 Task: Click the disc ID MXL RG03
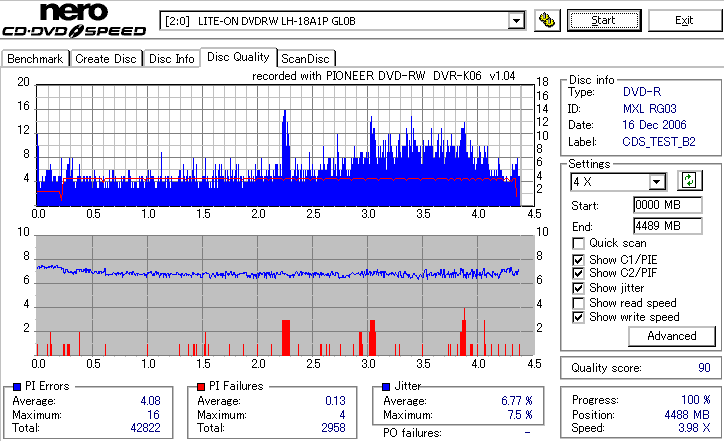pos(650,109)
